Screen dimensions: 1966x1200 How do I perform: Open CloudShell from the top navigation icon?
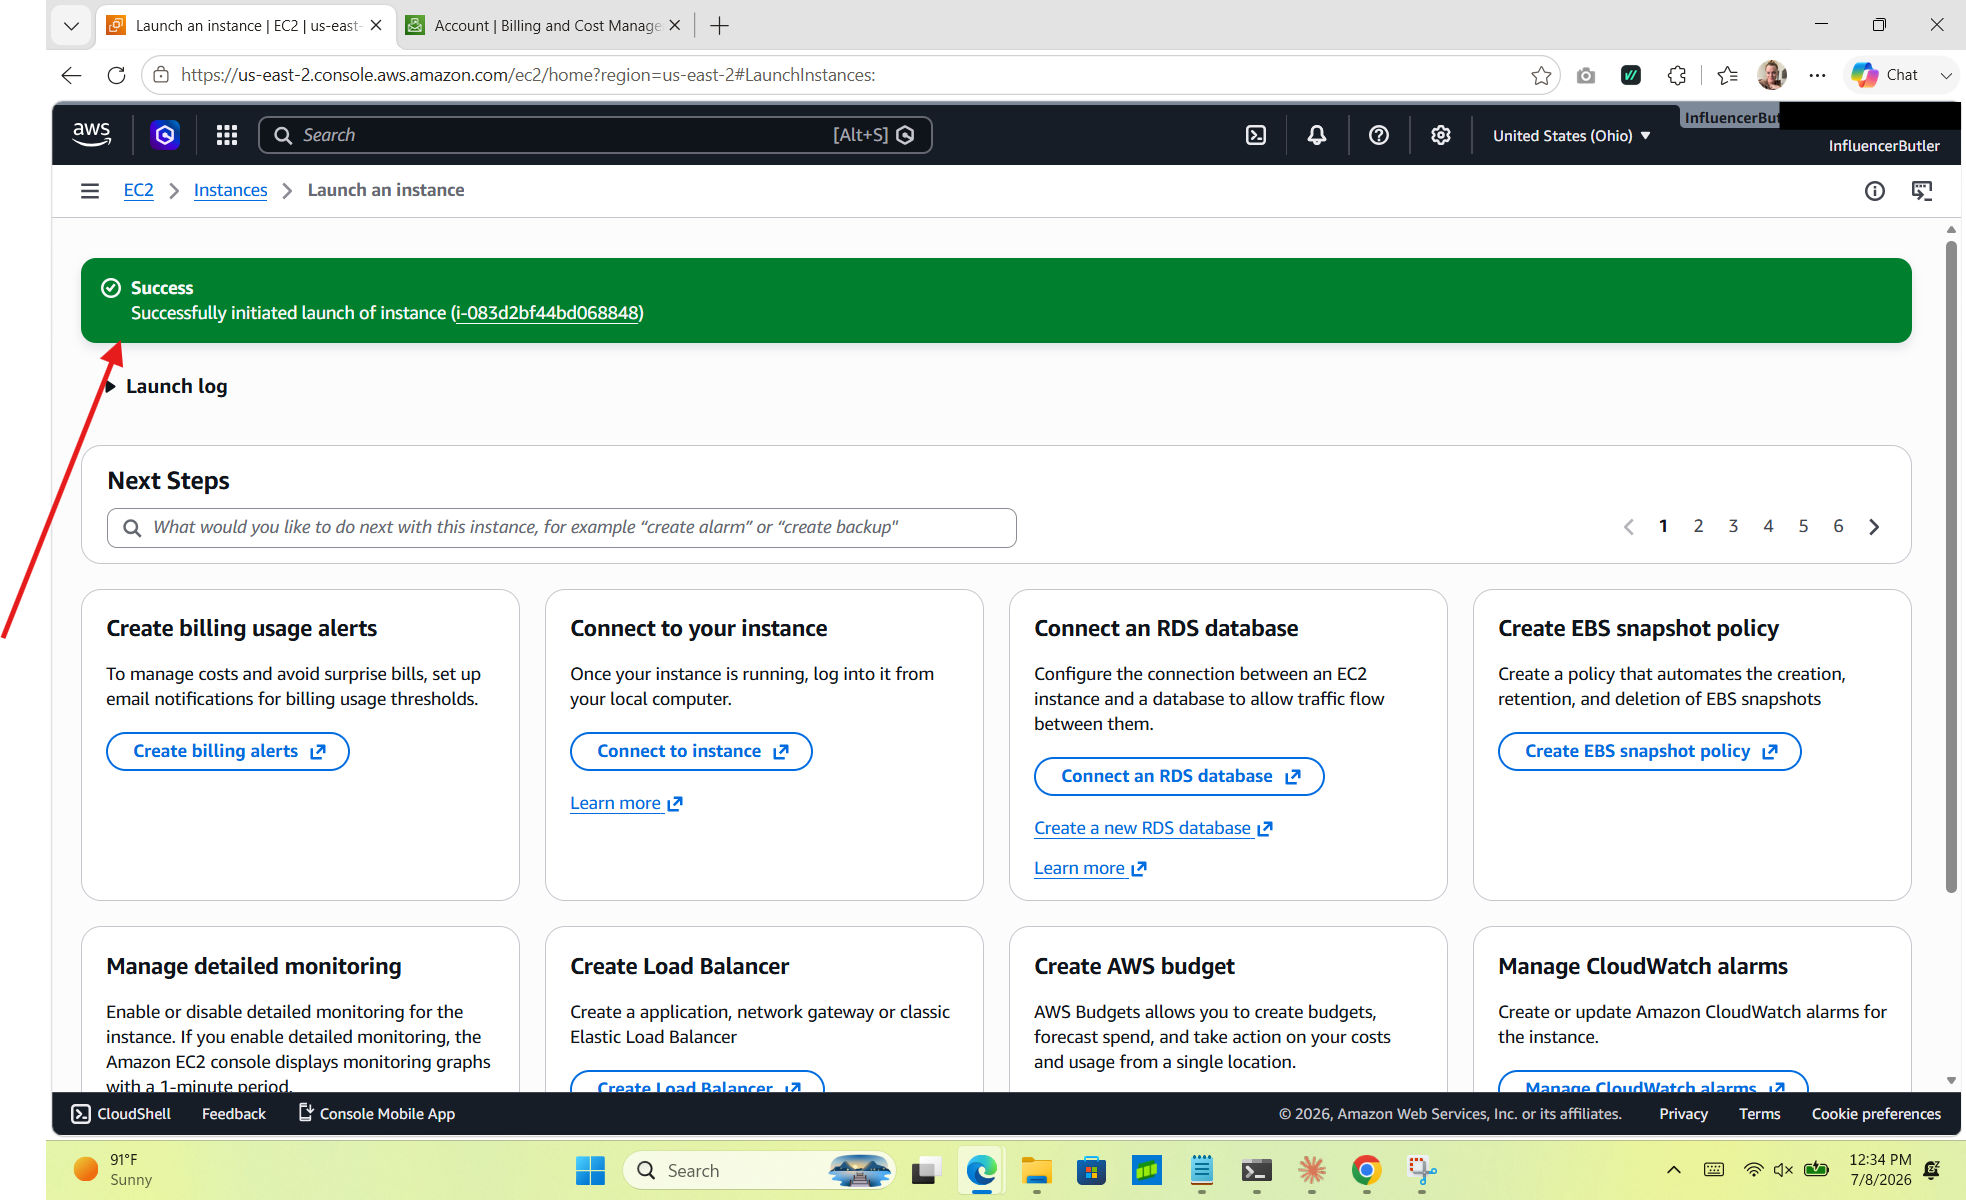pos(1256,135)
